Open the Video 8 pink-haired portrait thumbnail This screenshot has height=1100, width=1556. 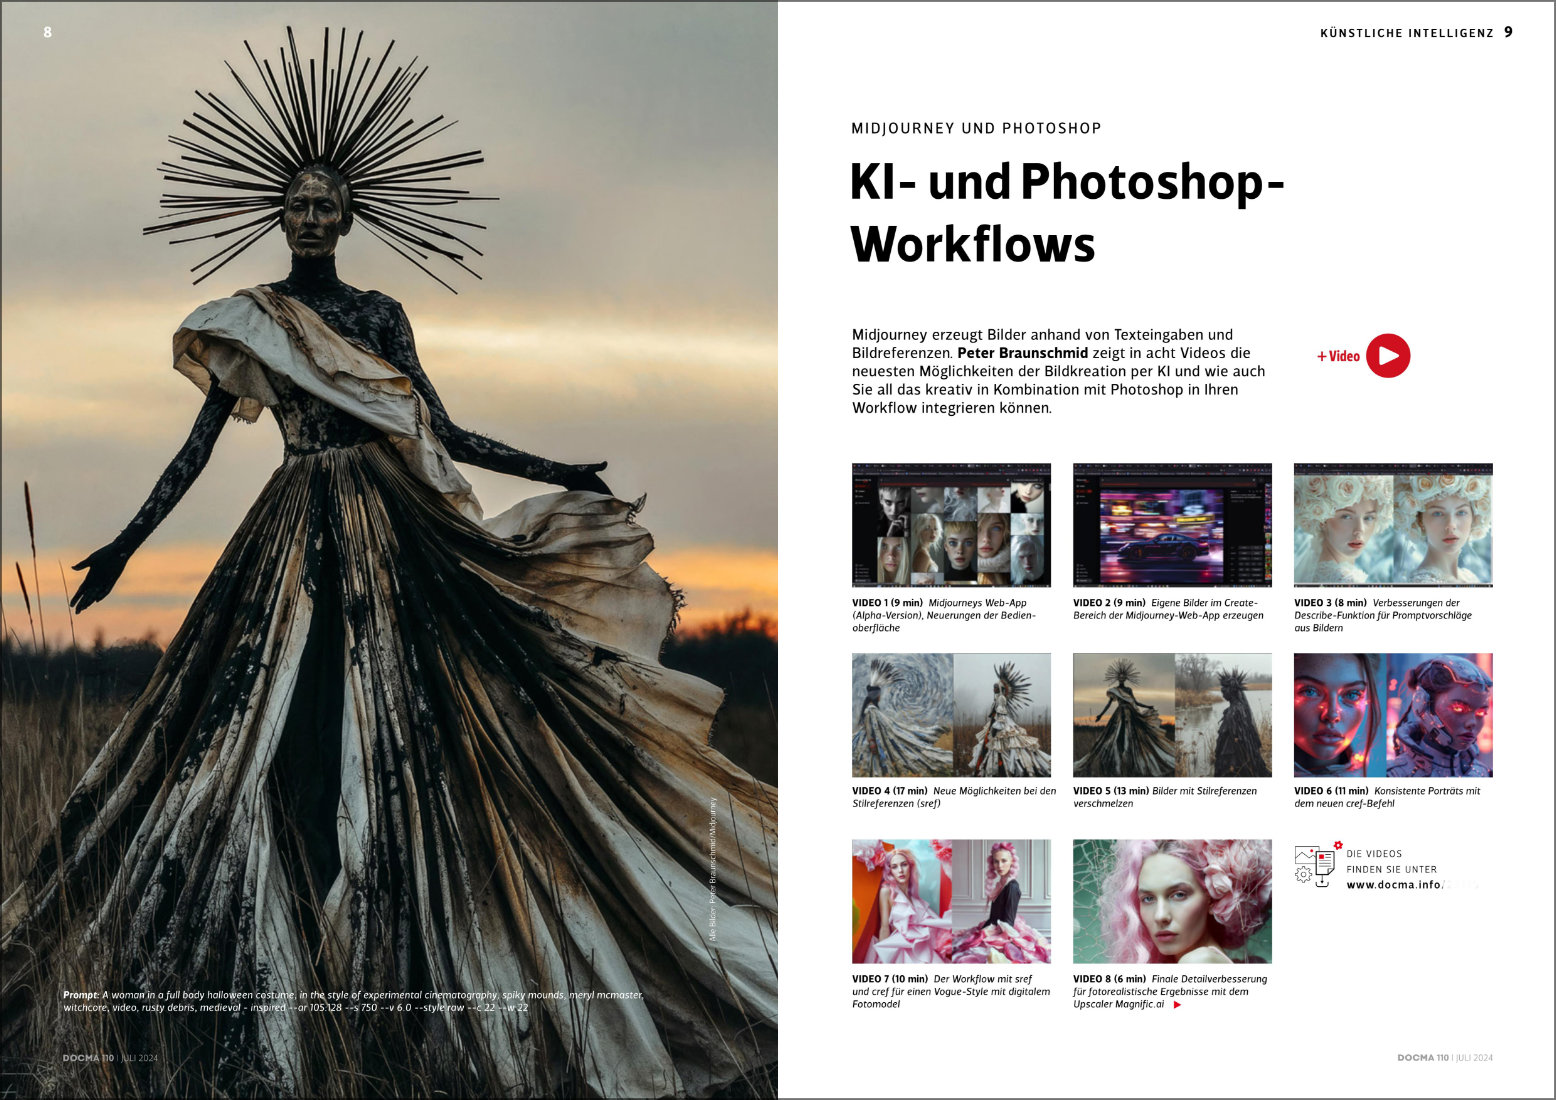click(x=1172, y=901)
